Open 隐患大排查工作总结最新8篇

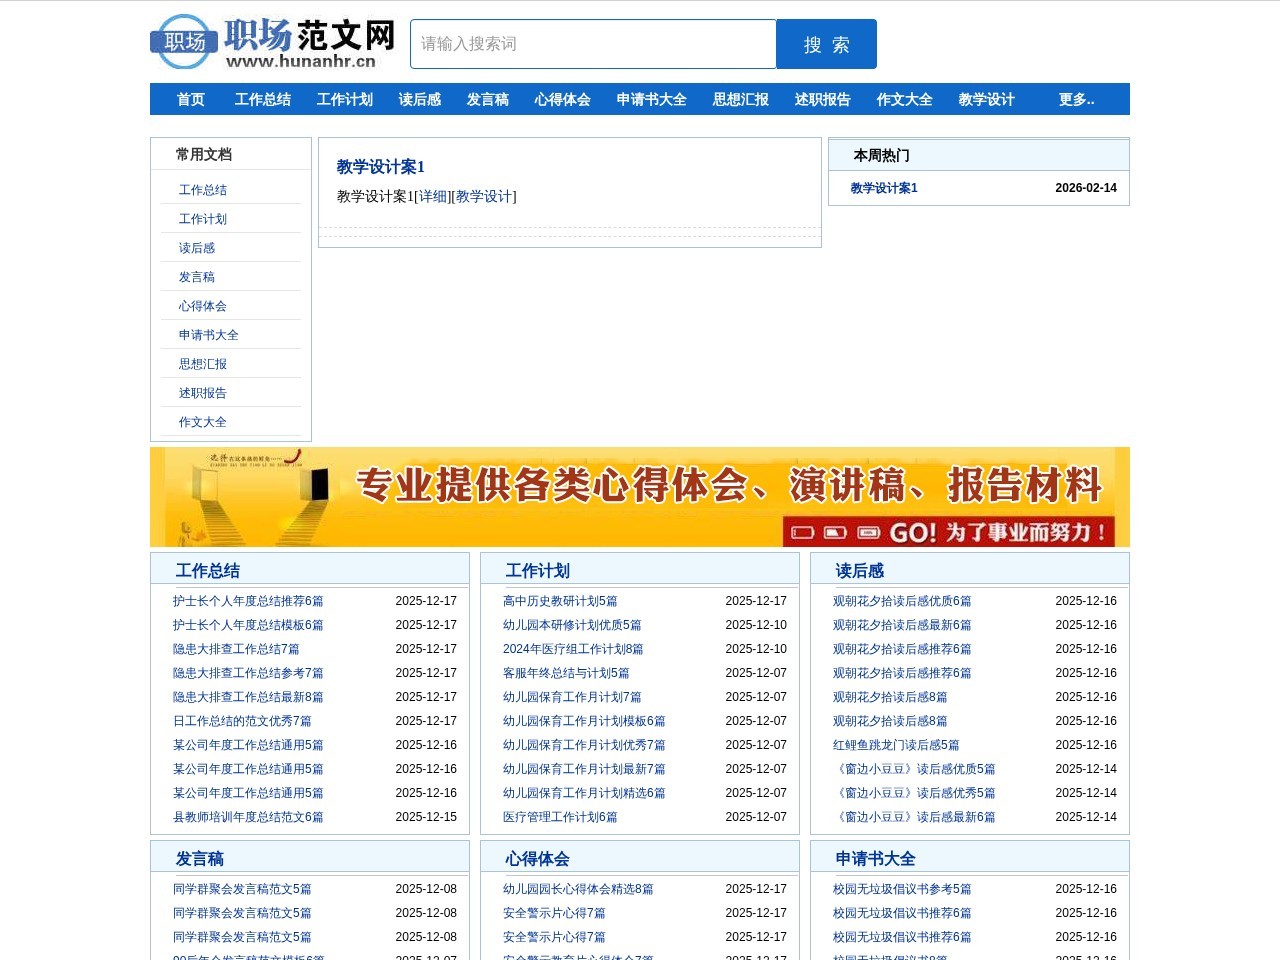tap(248, 697)
